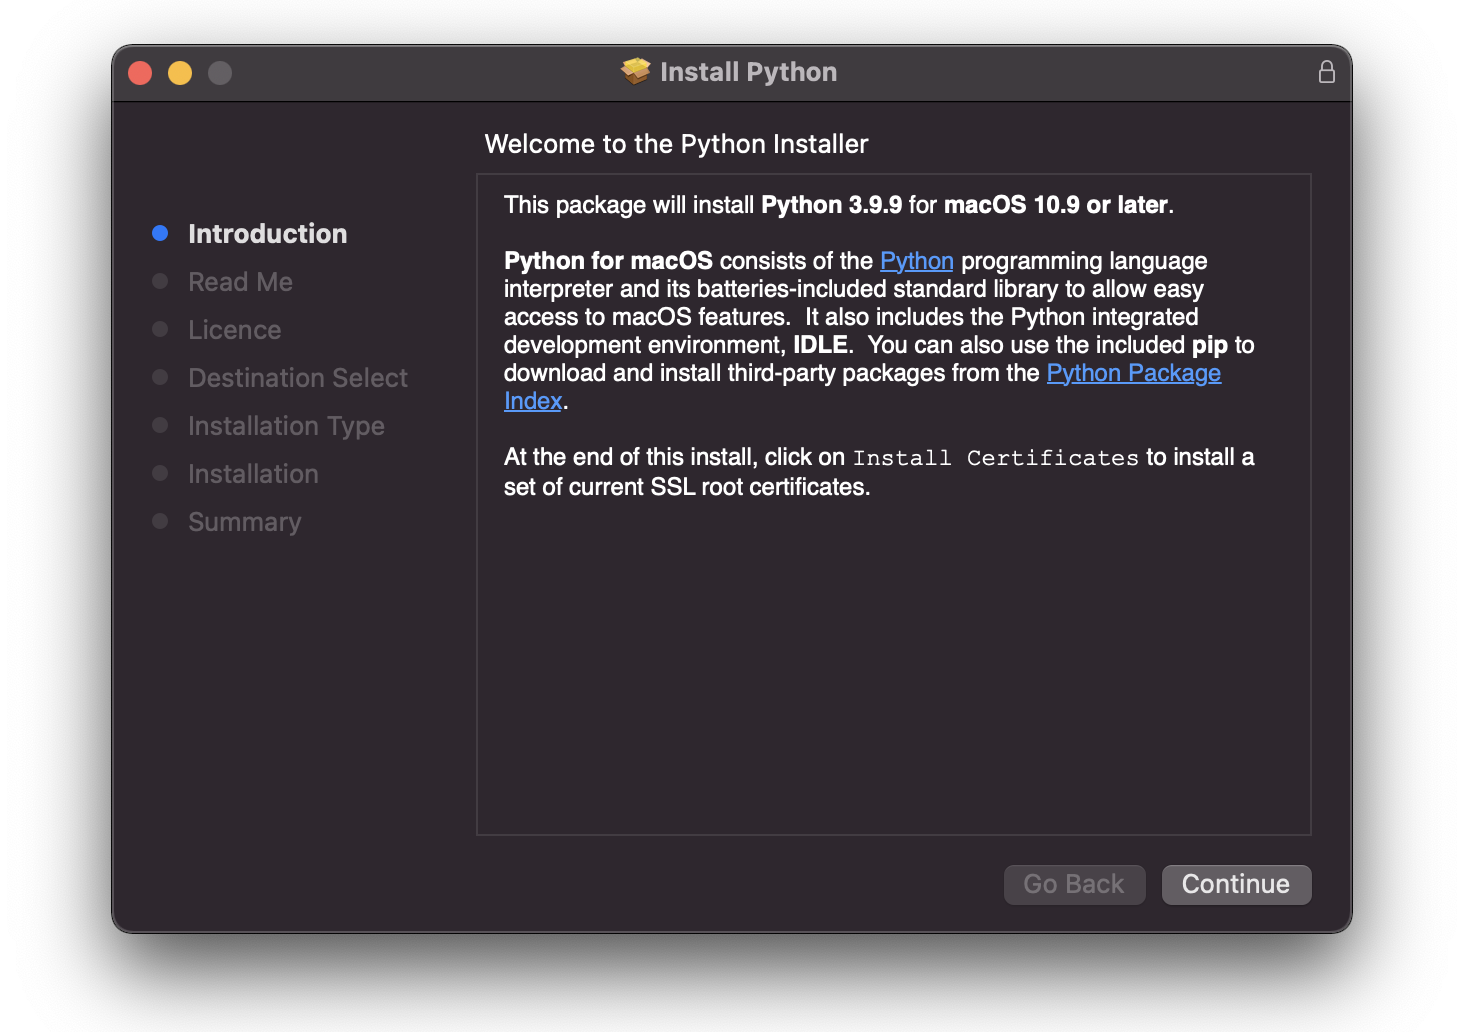Open the Python hyperlink in description
The height and width of the screenshot is (1032, 1464).
[917, 261]
